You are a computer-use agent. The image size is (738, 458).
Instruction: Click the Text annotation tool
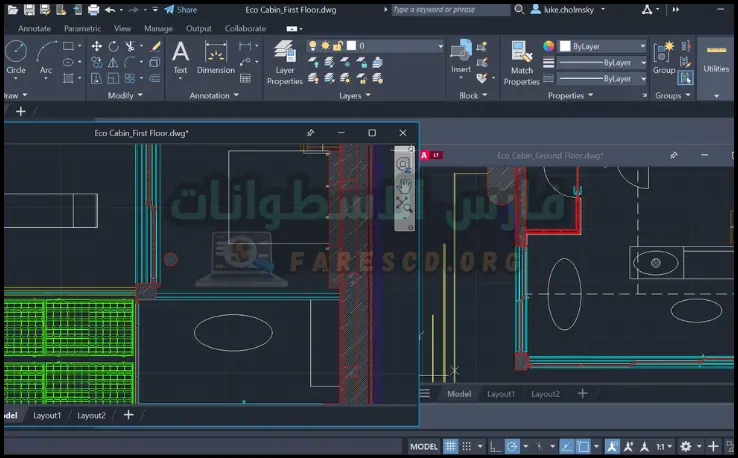180,57
